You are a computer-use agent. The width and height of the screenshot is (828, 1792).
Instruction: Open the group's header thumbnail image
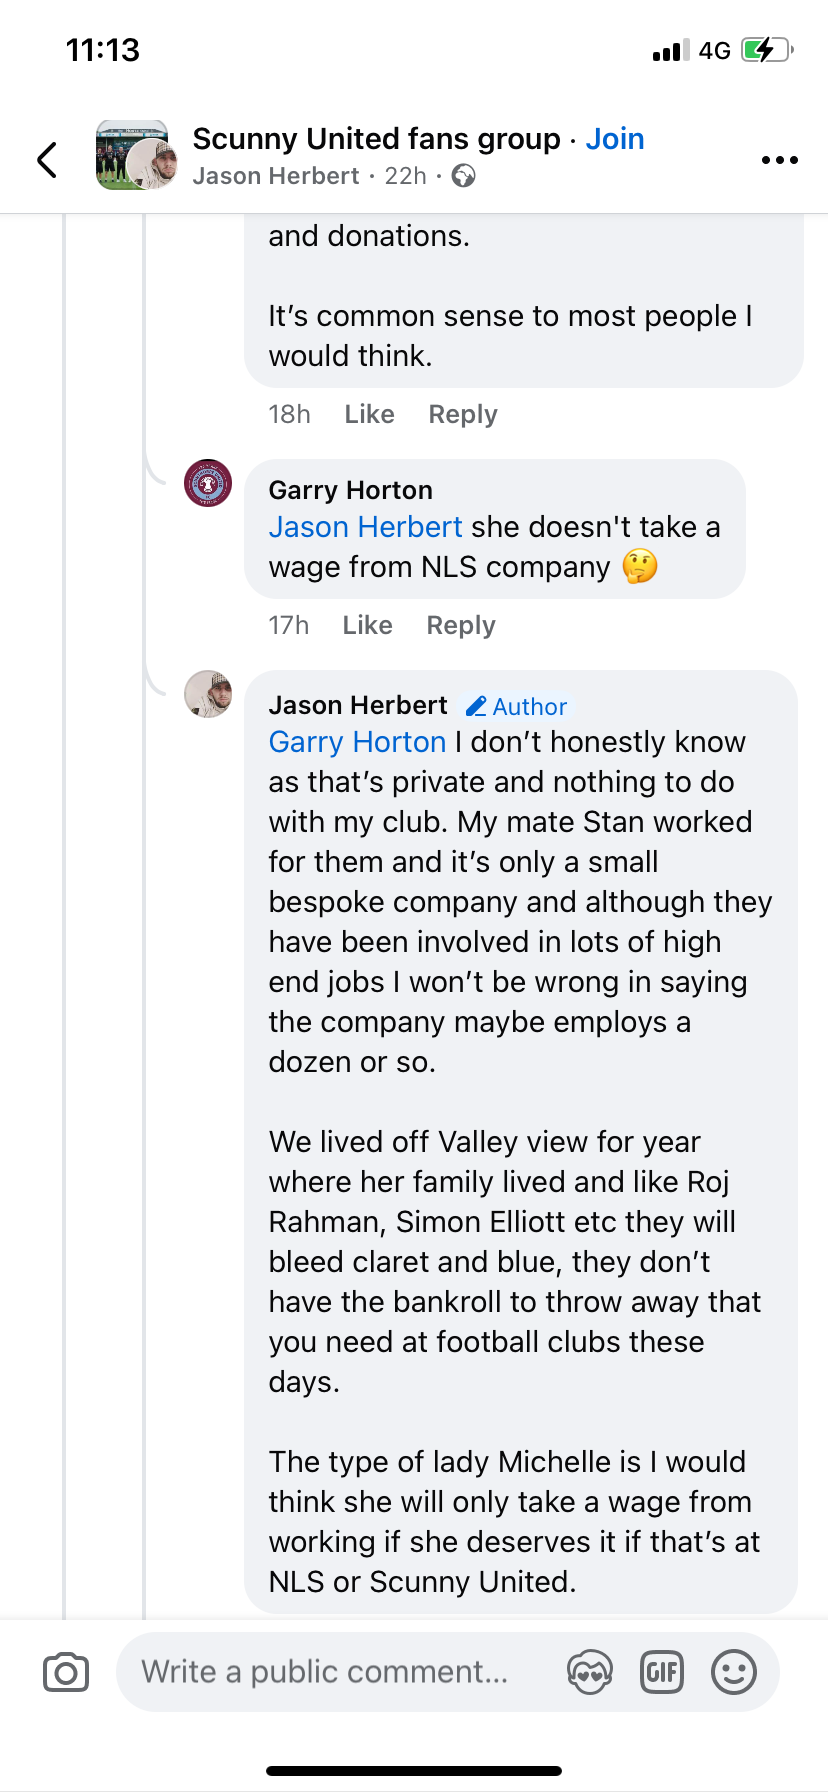point(132,156)
